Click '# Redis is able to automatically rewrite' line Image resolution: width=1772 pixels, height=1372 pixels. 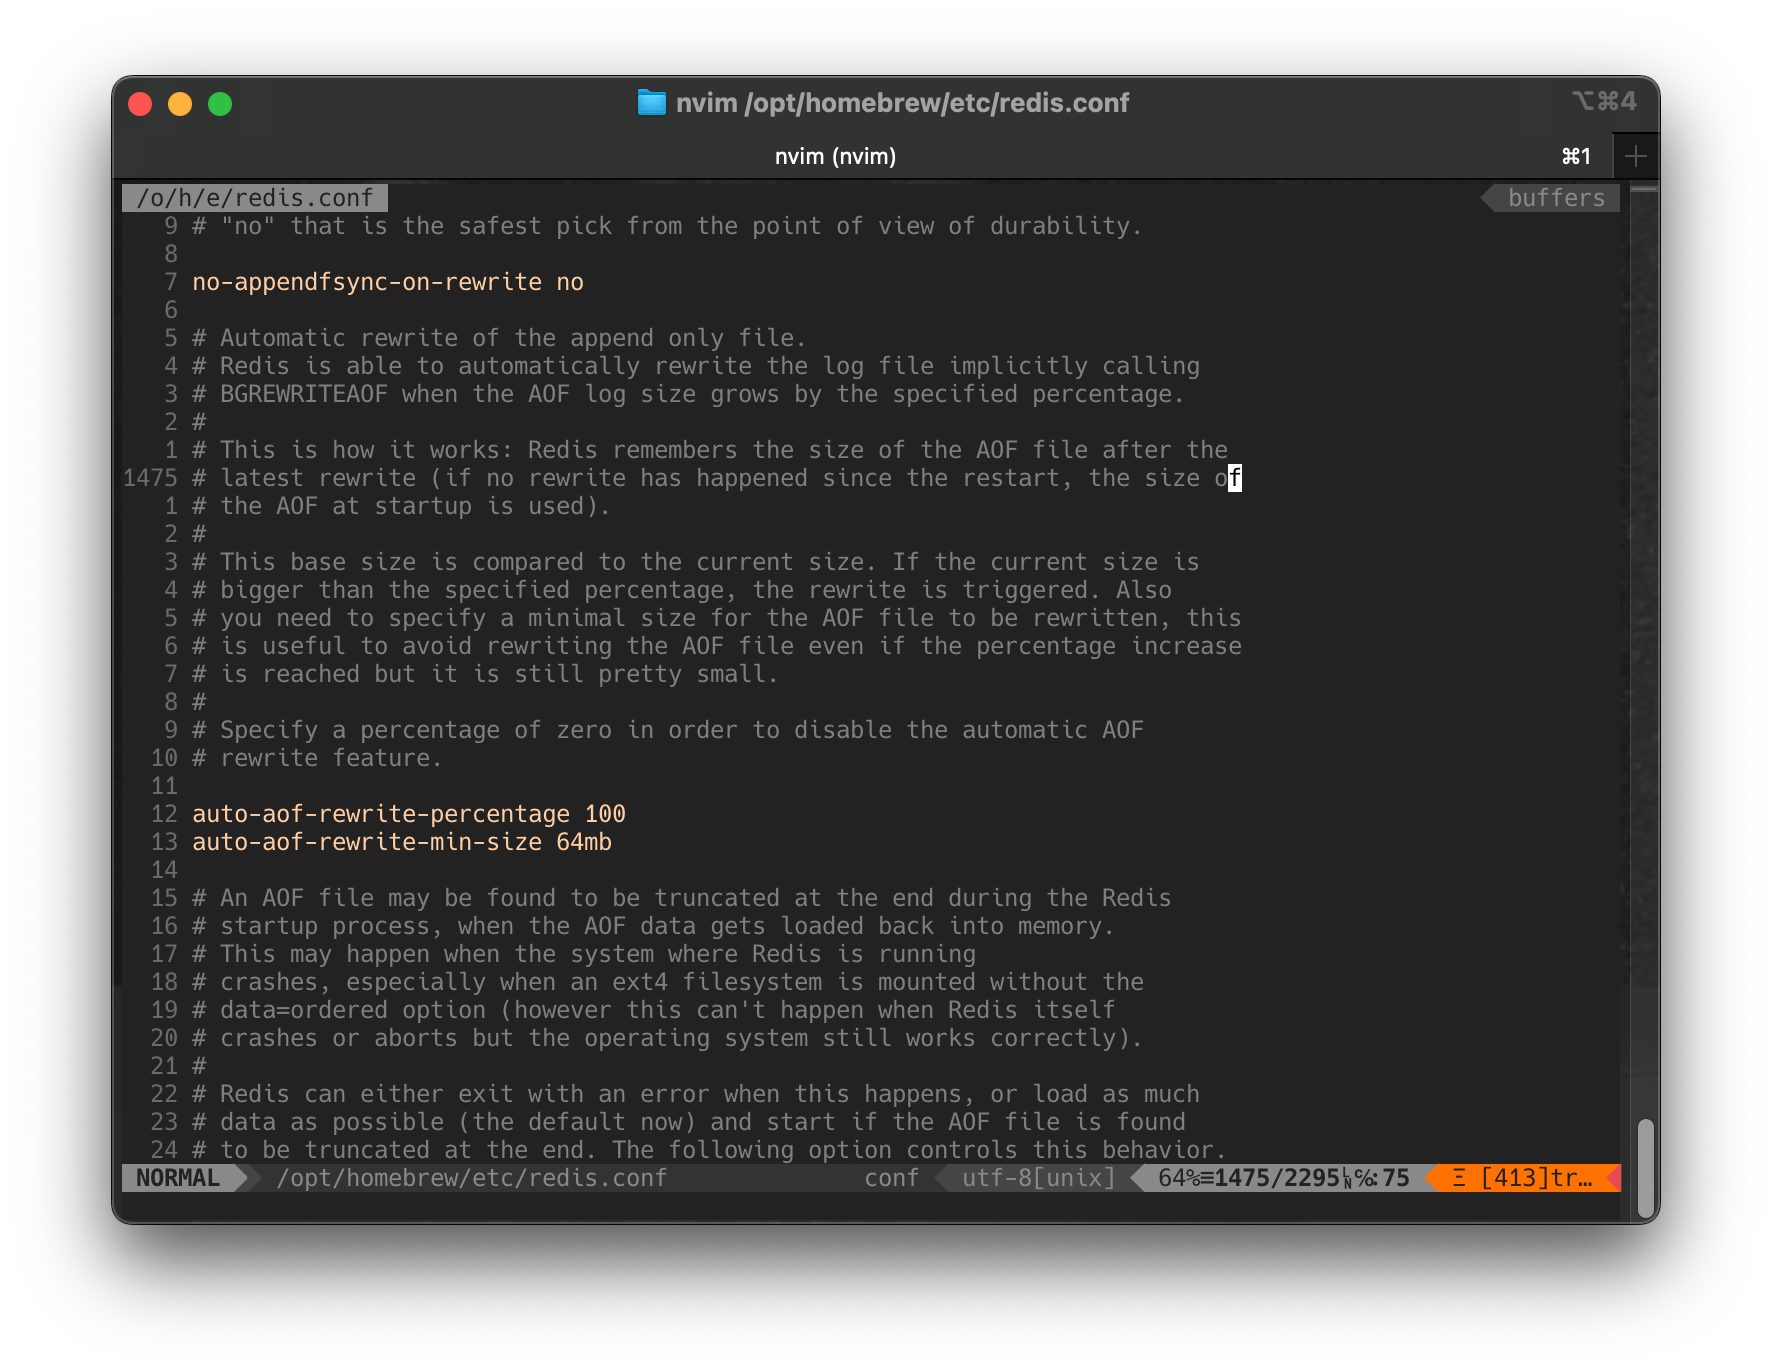pos(696,366)
